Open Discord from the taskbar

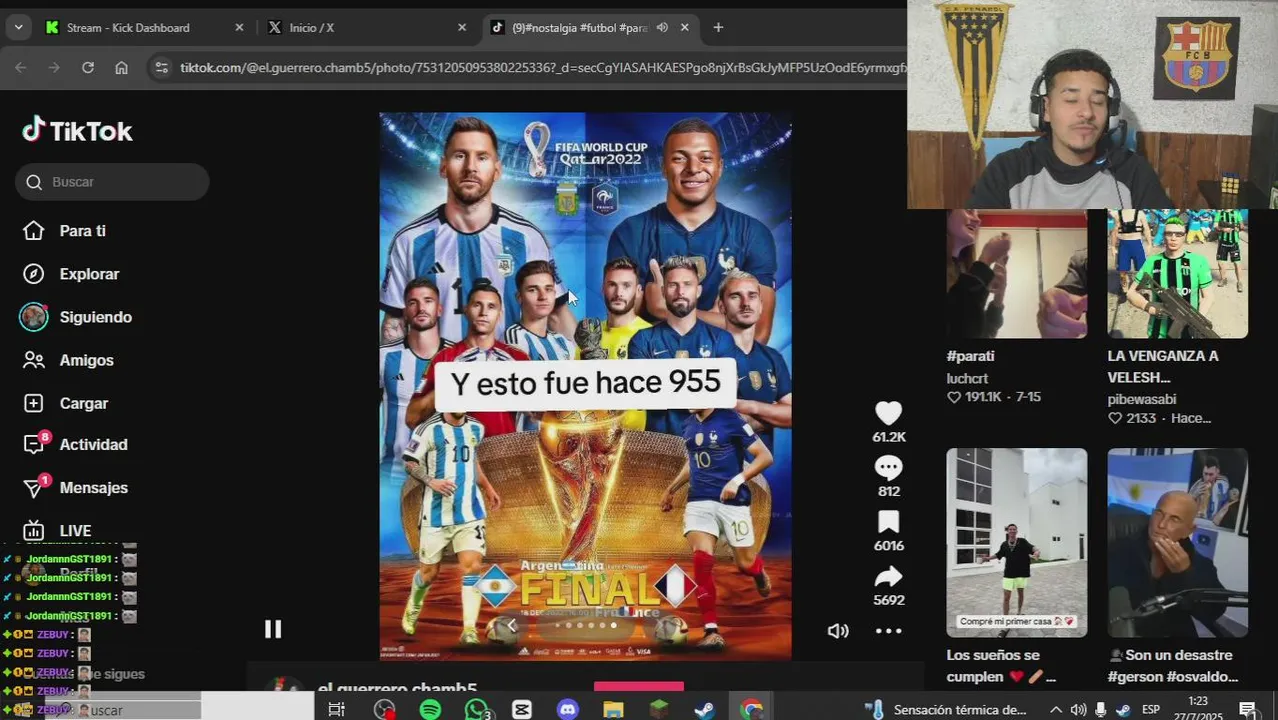click(568, 710)
